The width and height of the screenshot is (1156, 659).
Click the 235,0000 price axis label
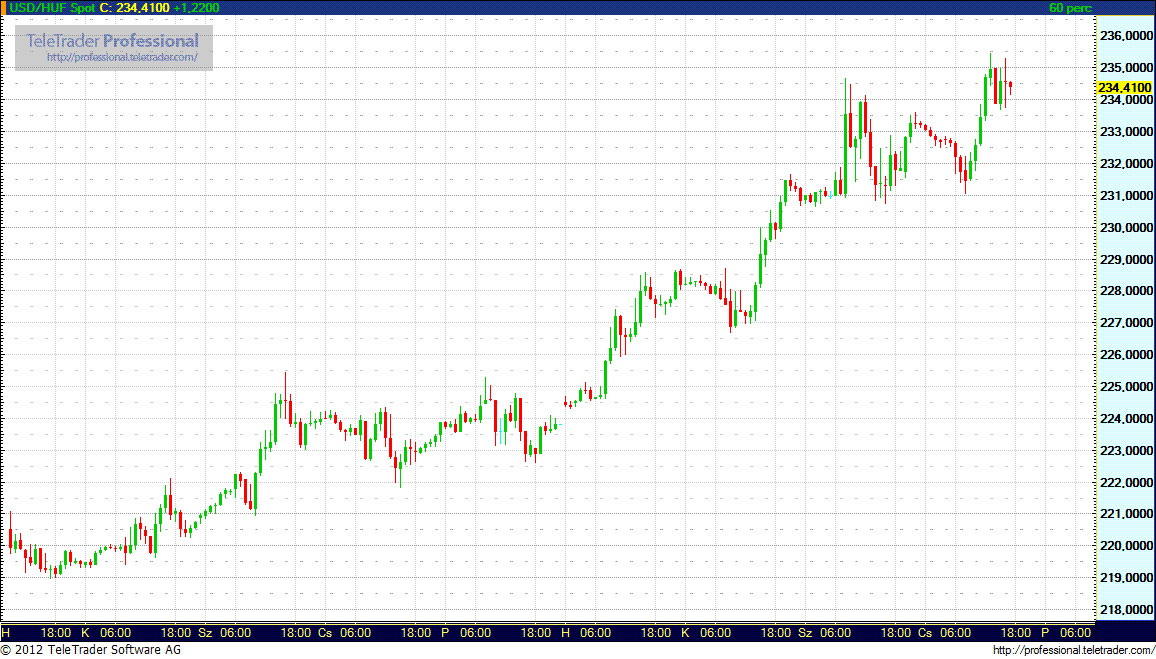1126,68
